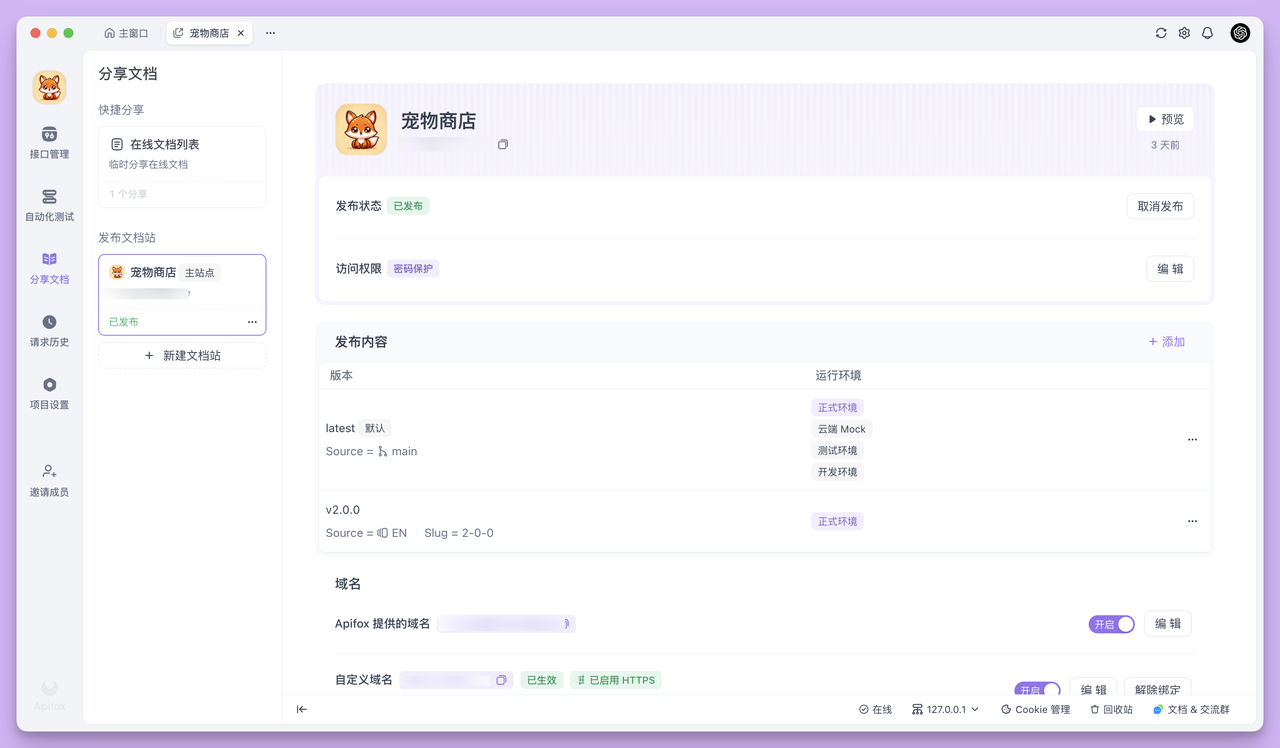Open notifications bell icon
The image size is (1280, 748).
(1207, 33)
